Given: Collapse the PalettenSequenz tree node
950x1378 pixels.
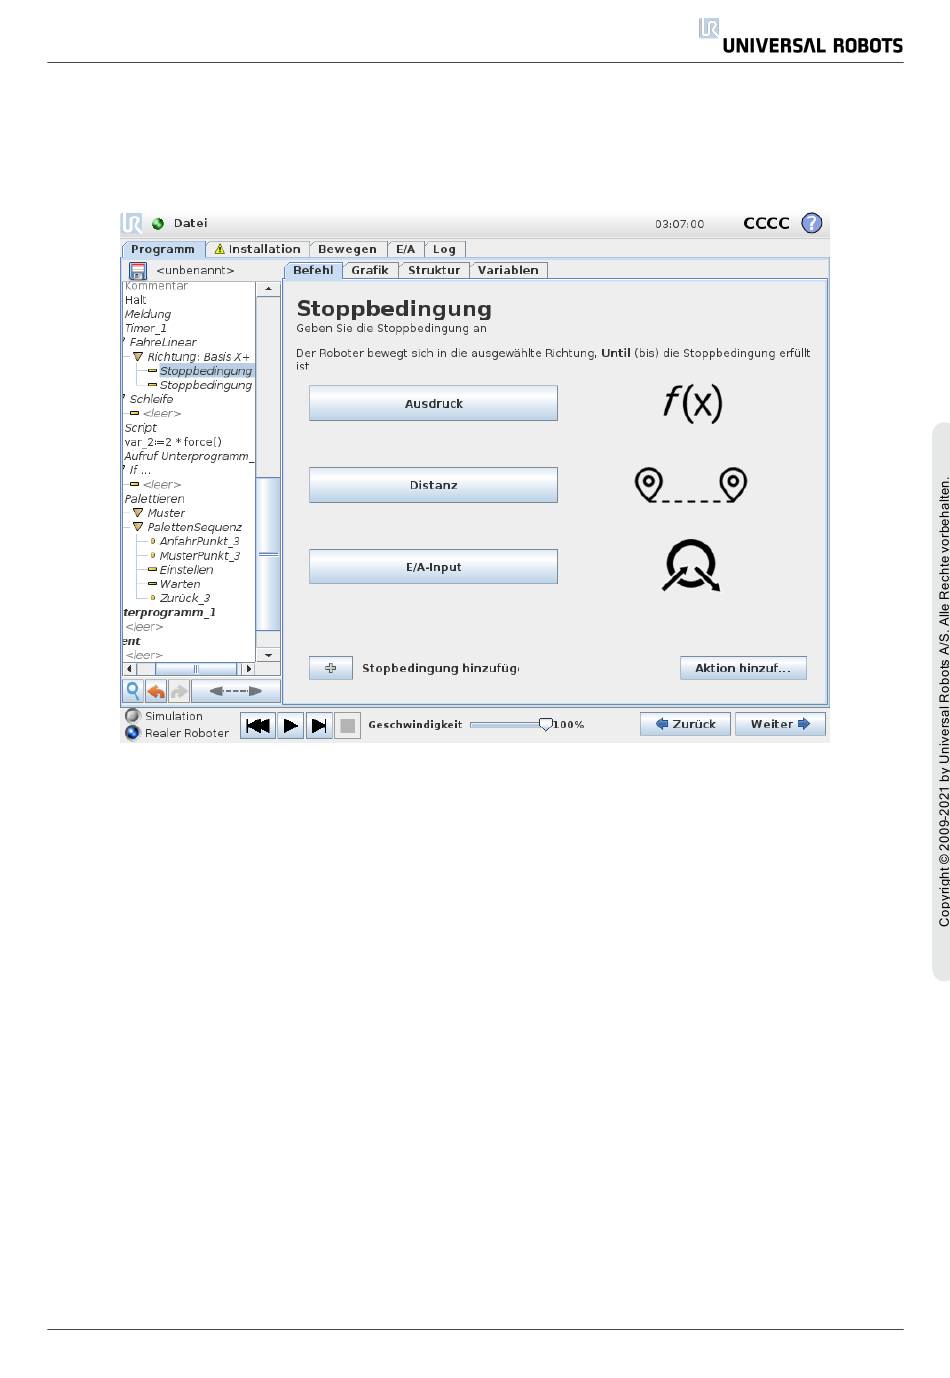Looking at the screenshot, I should click(138, 527).
